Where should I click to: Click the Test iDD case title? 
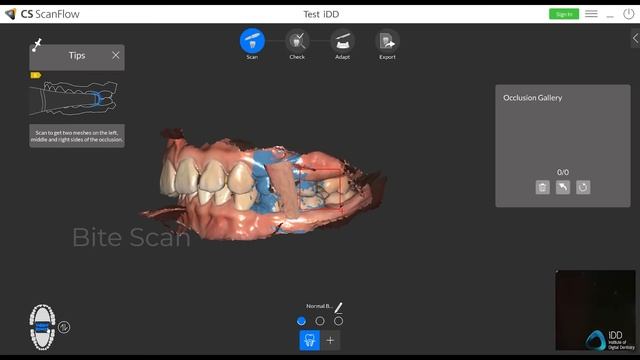321,14
